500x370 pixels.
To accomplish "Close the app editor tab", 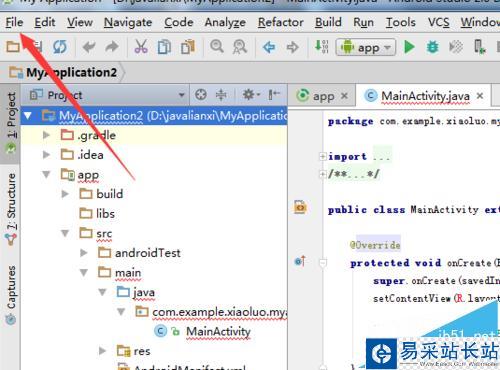I will coord(344,96).
